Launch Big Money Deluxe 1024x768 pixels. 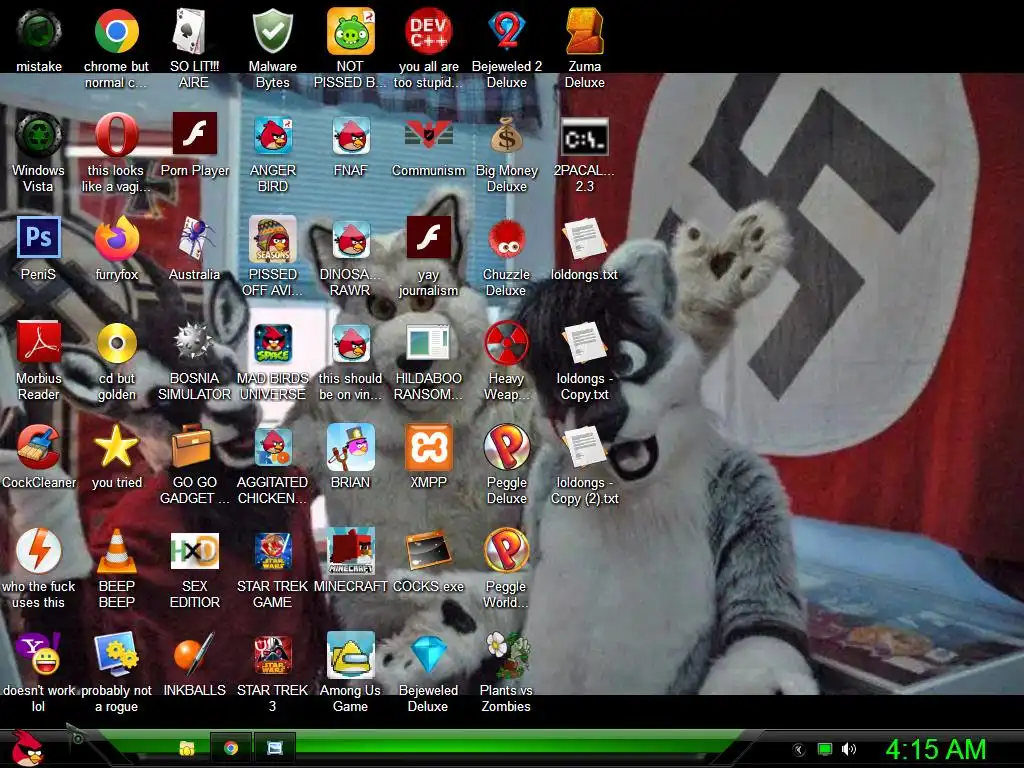506,135
